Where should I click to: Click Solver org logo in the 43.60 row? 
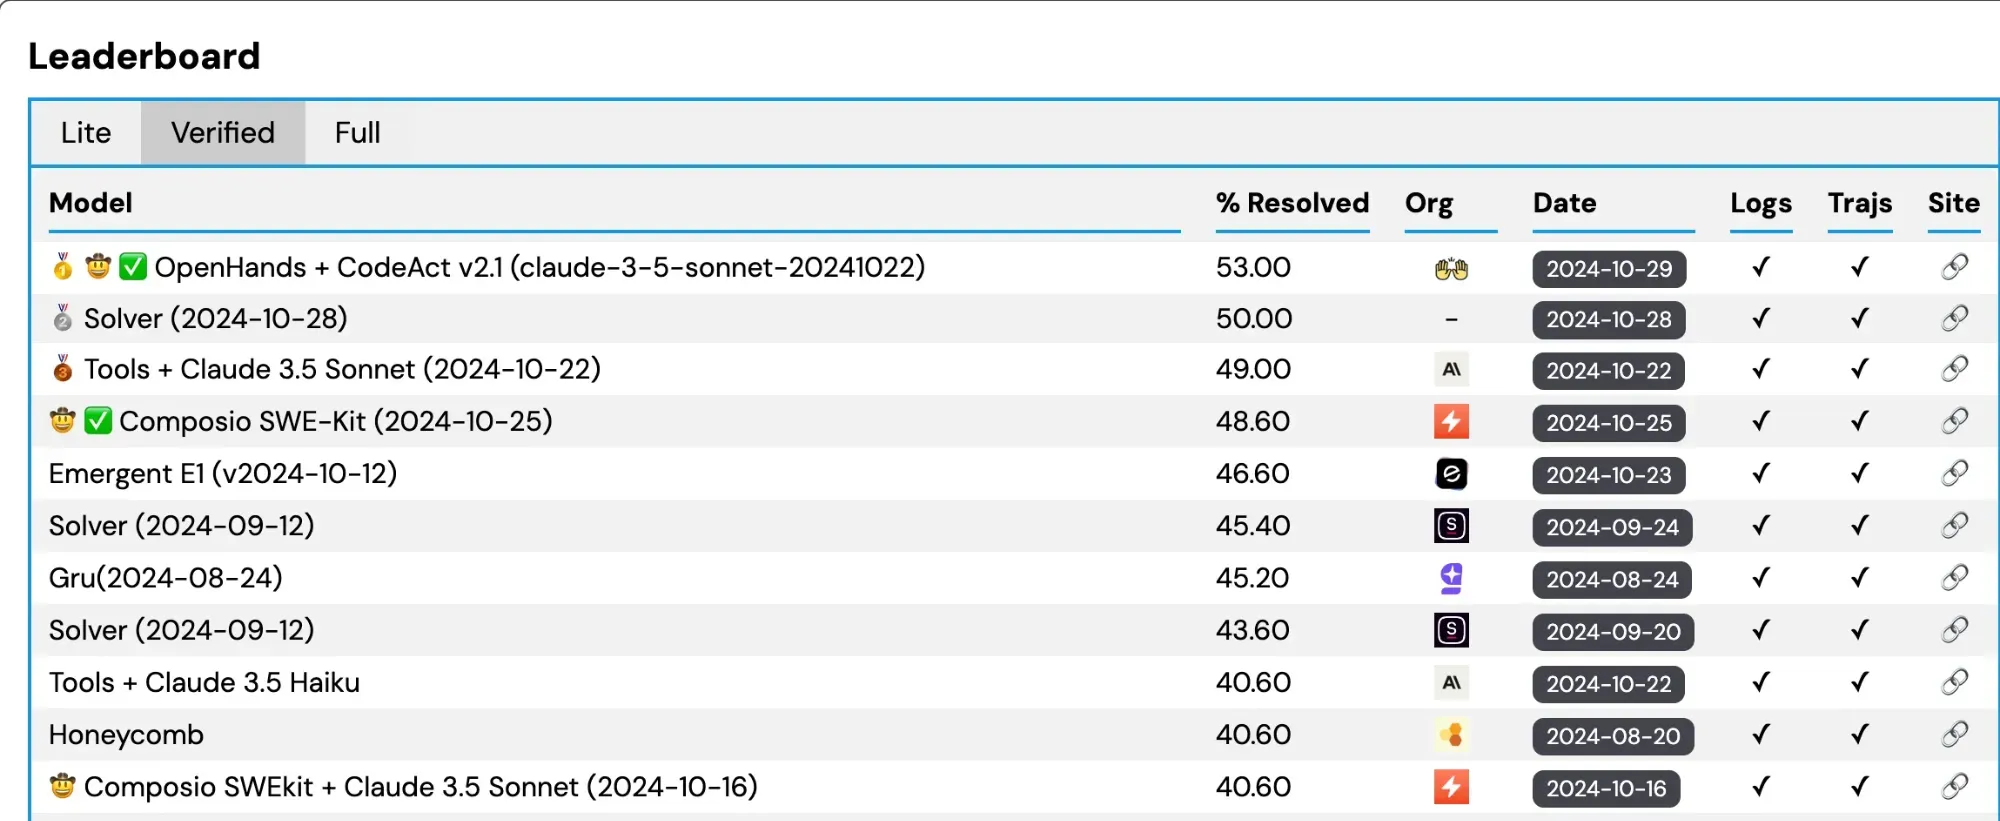tap(1451, 630)
